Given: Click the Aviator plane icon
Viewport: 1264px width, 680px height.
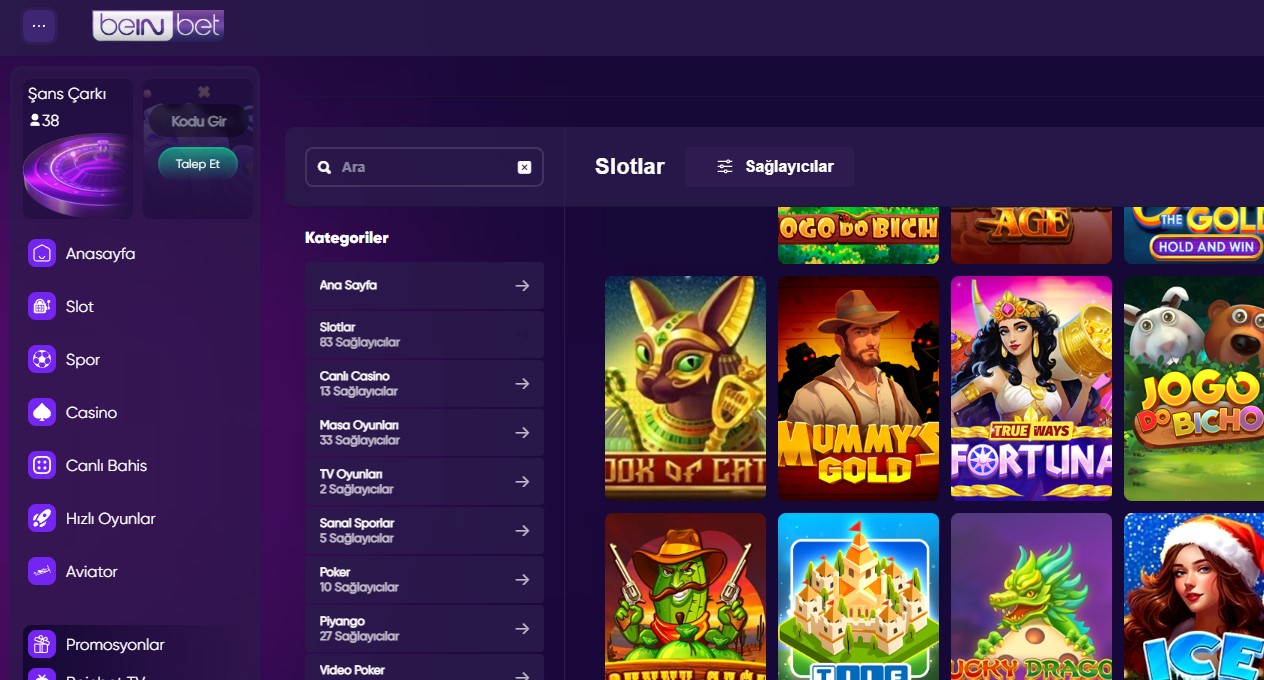Looking at the screenshot, I should [x=42, y=571].
